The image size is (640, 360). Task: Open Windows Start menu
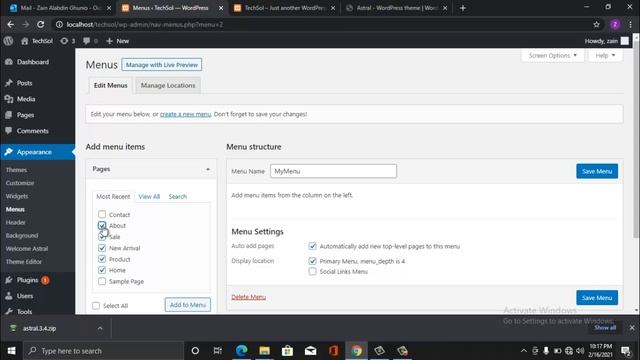point(11,351)
